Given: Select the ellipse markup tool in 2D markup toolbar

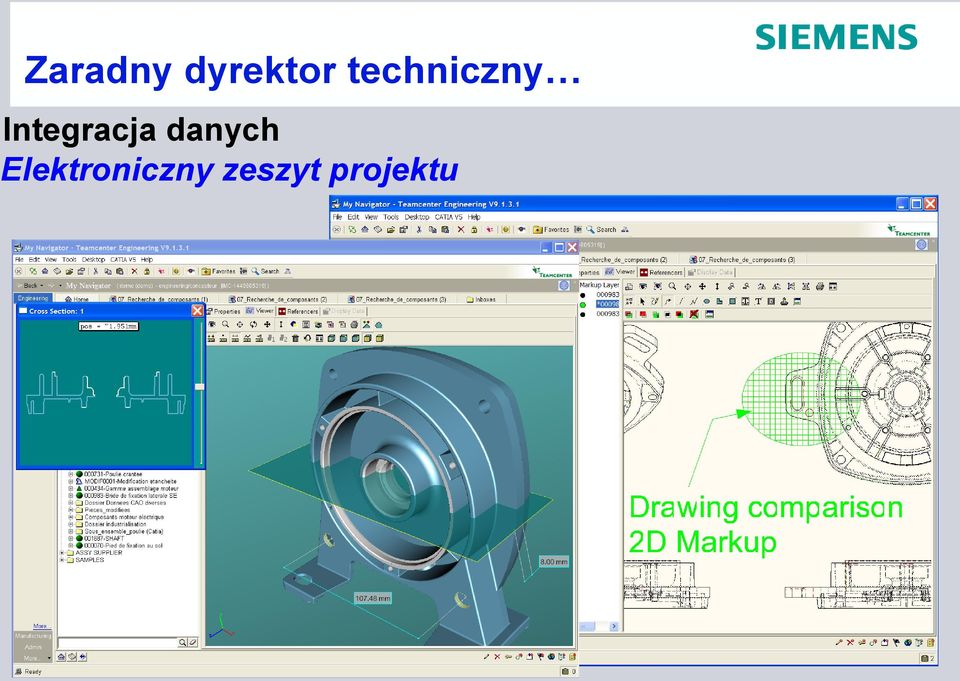Looking at the screenshot, I should [x=707, y=301].
